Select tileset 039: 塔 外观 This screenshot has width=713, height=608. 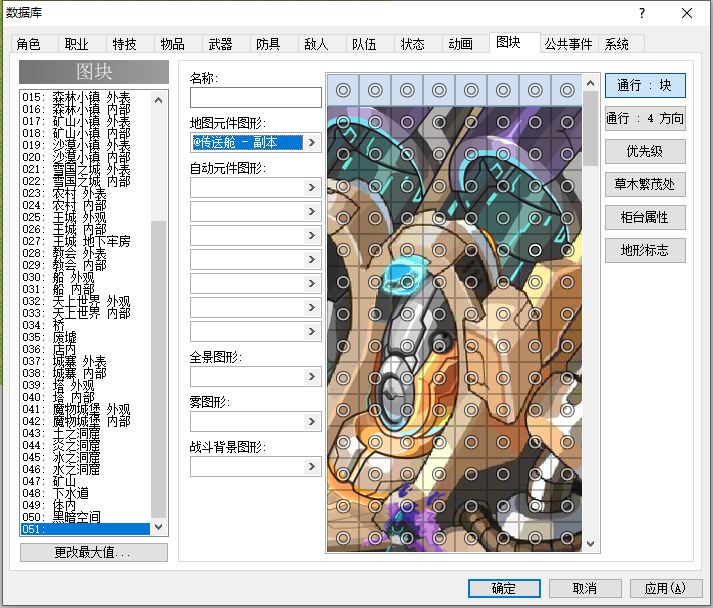[x=85, y=385]
